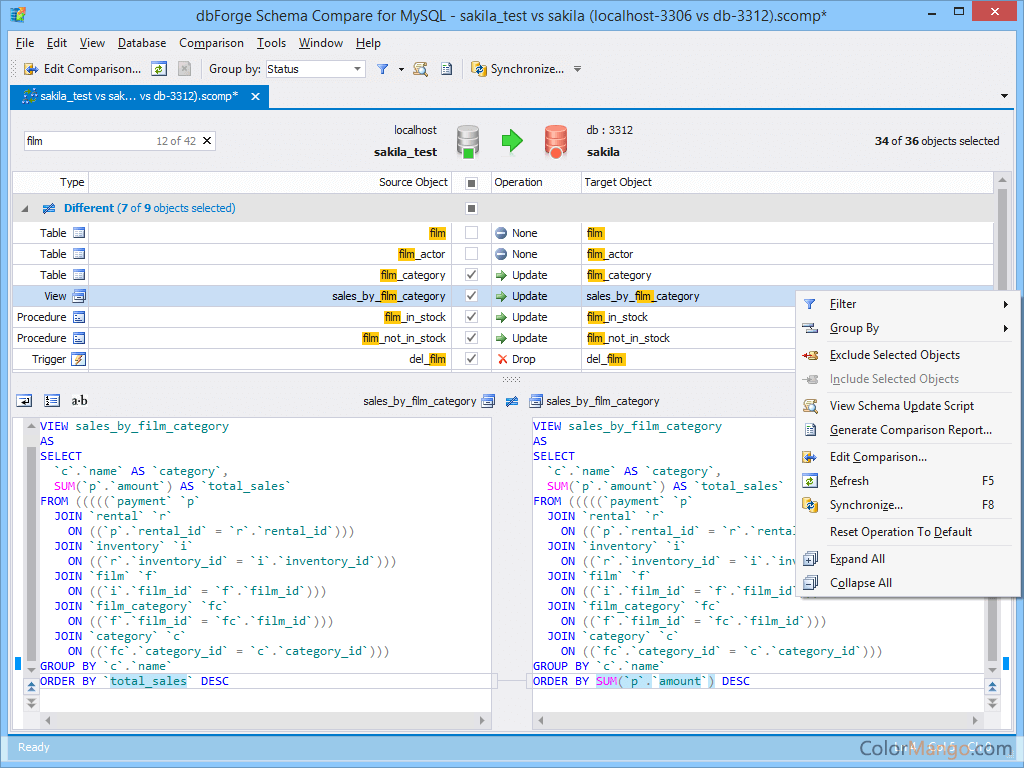1024x768 pixels.
Task: Click the View Schema Update Script toolbar icon
Action: point(419,70)
